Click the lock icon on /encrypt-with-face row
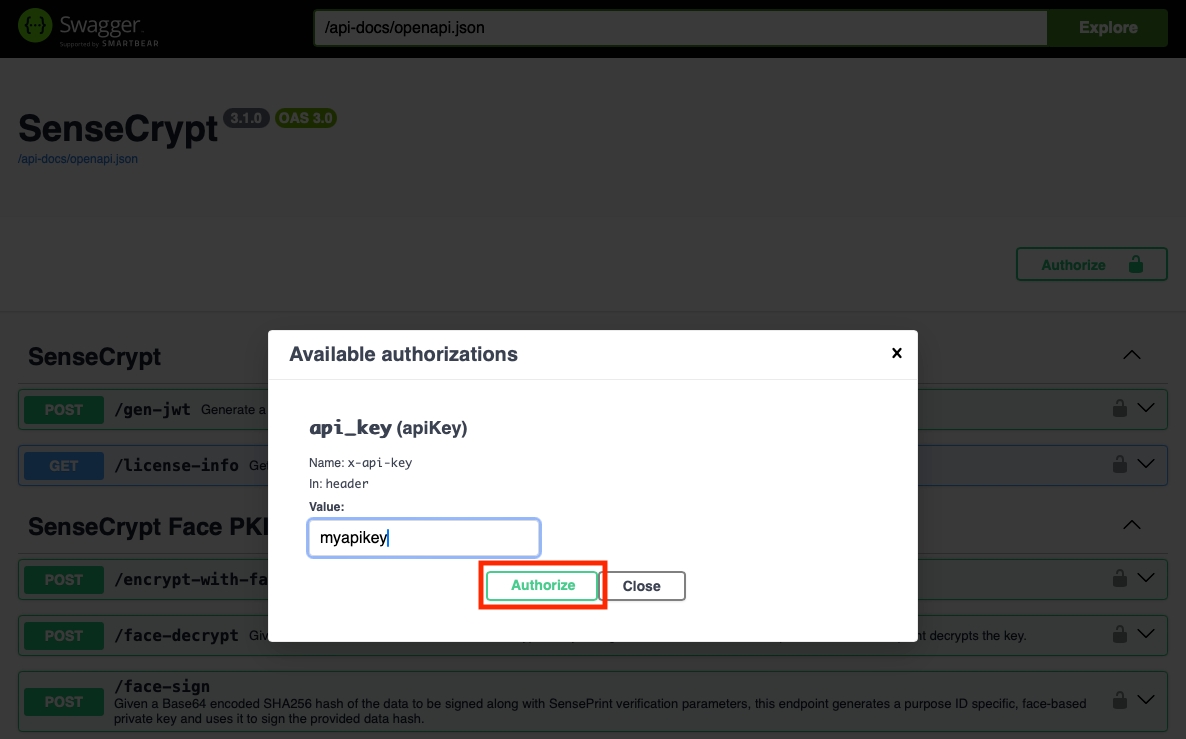Viewport: 1186px width, 739px height. (x=1120, y=578)
